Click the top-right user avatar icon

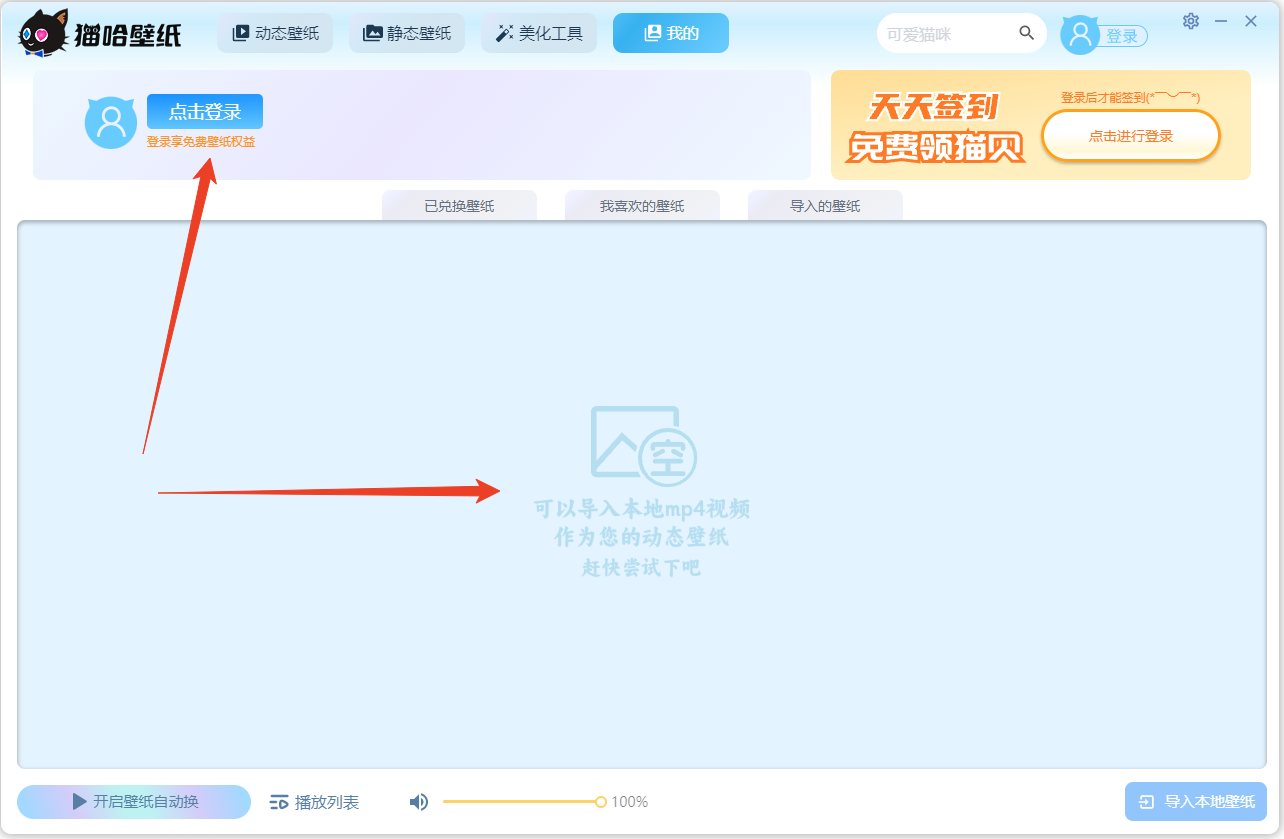coord(1079,34)
